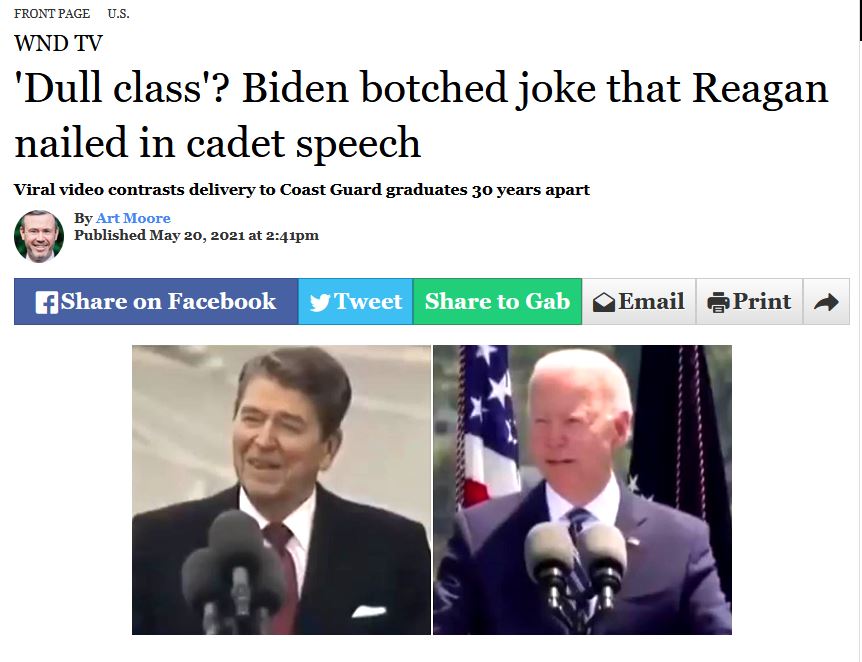Click the published date text
Screen dimensions: 862x662
pyautogui.click(x=196, y=235)
